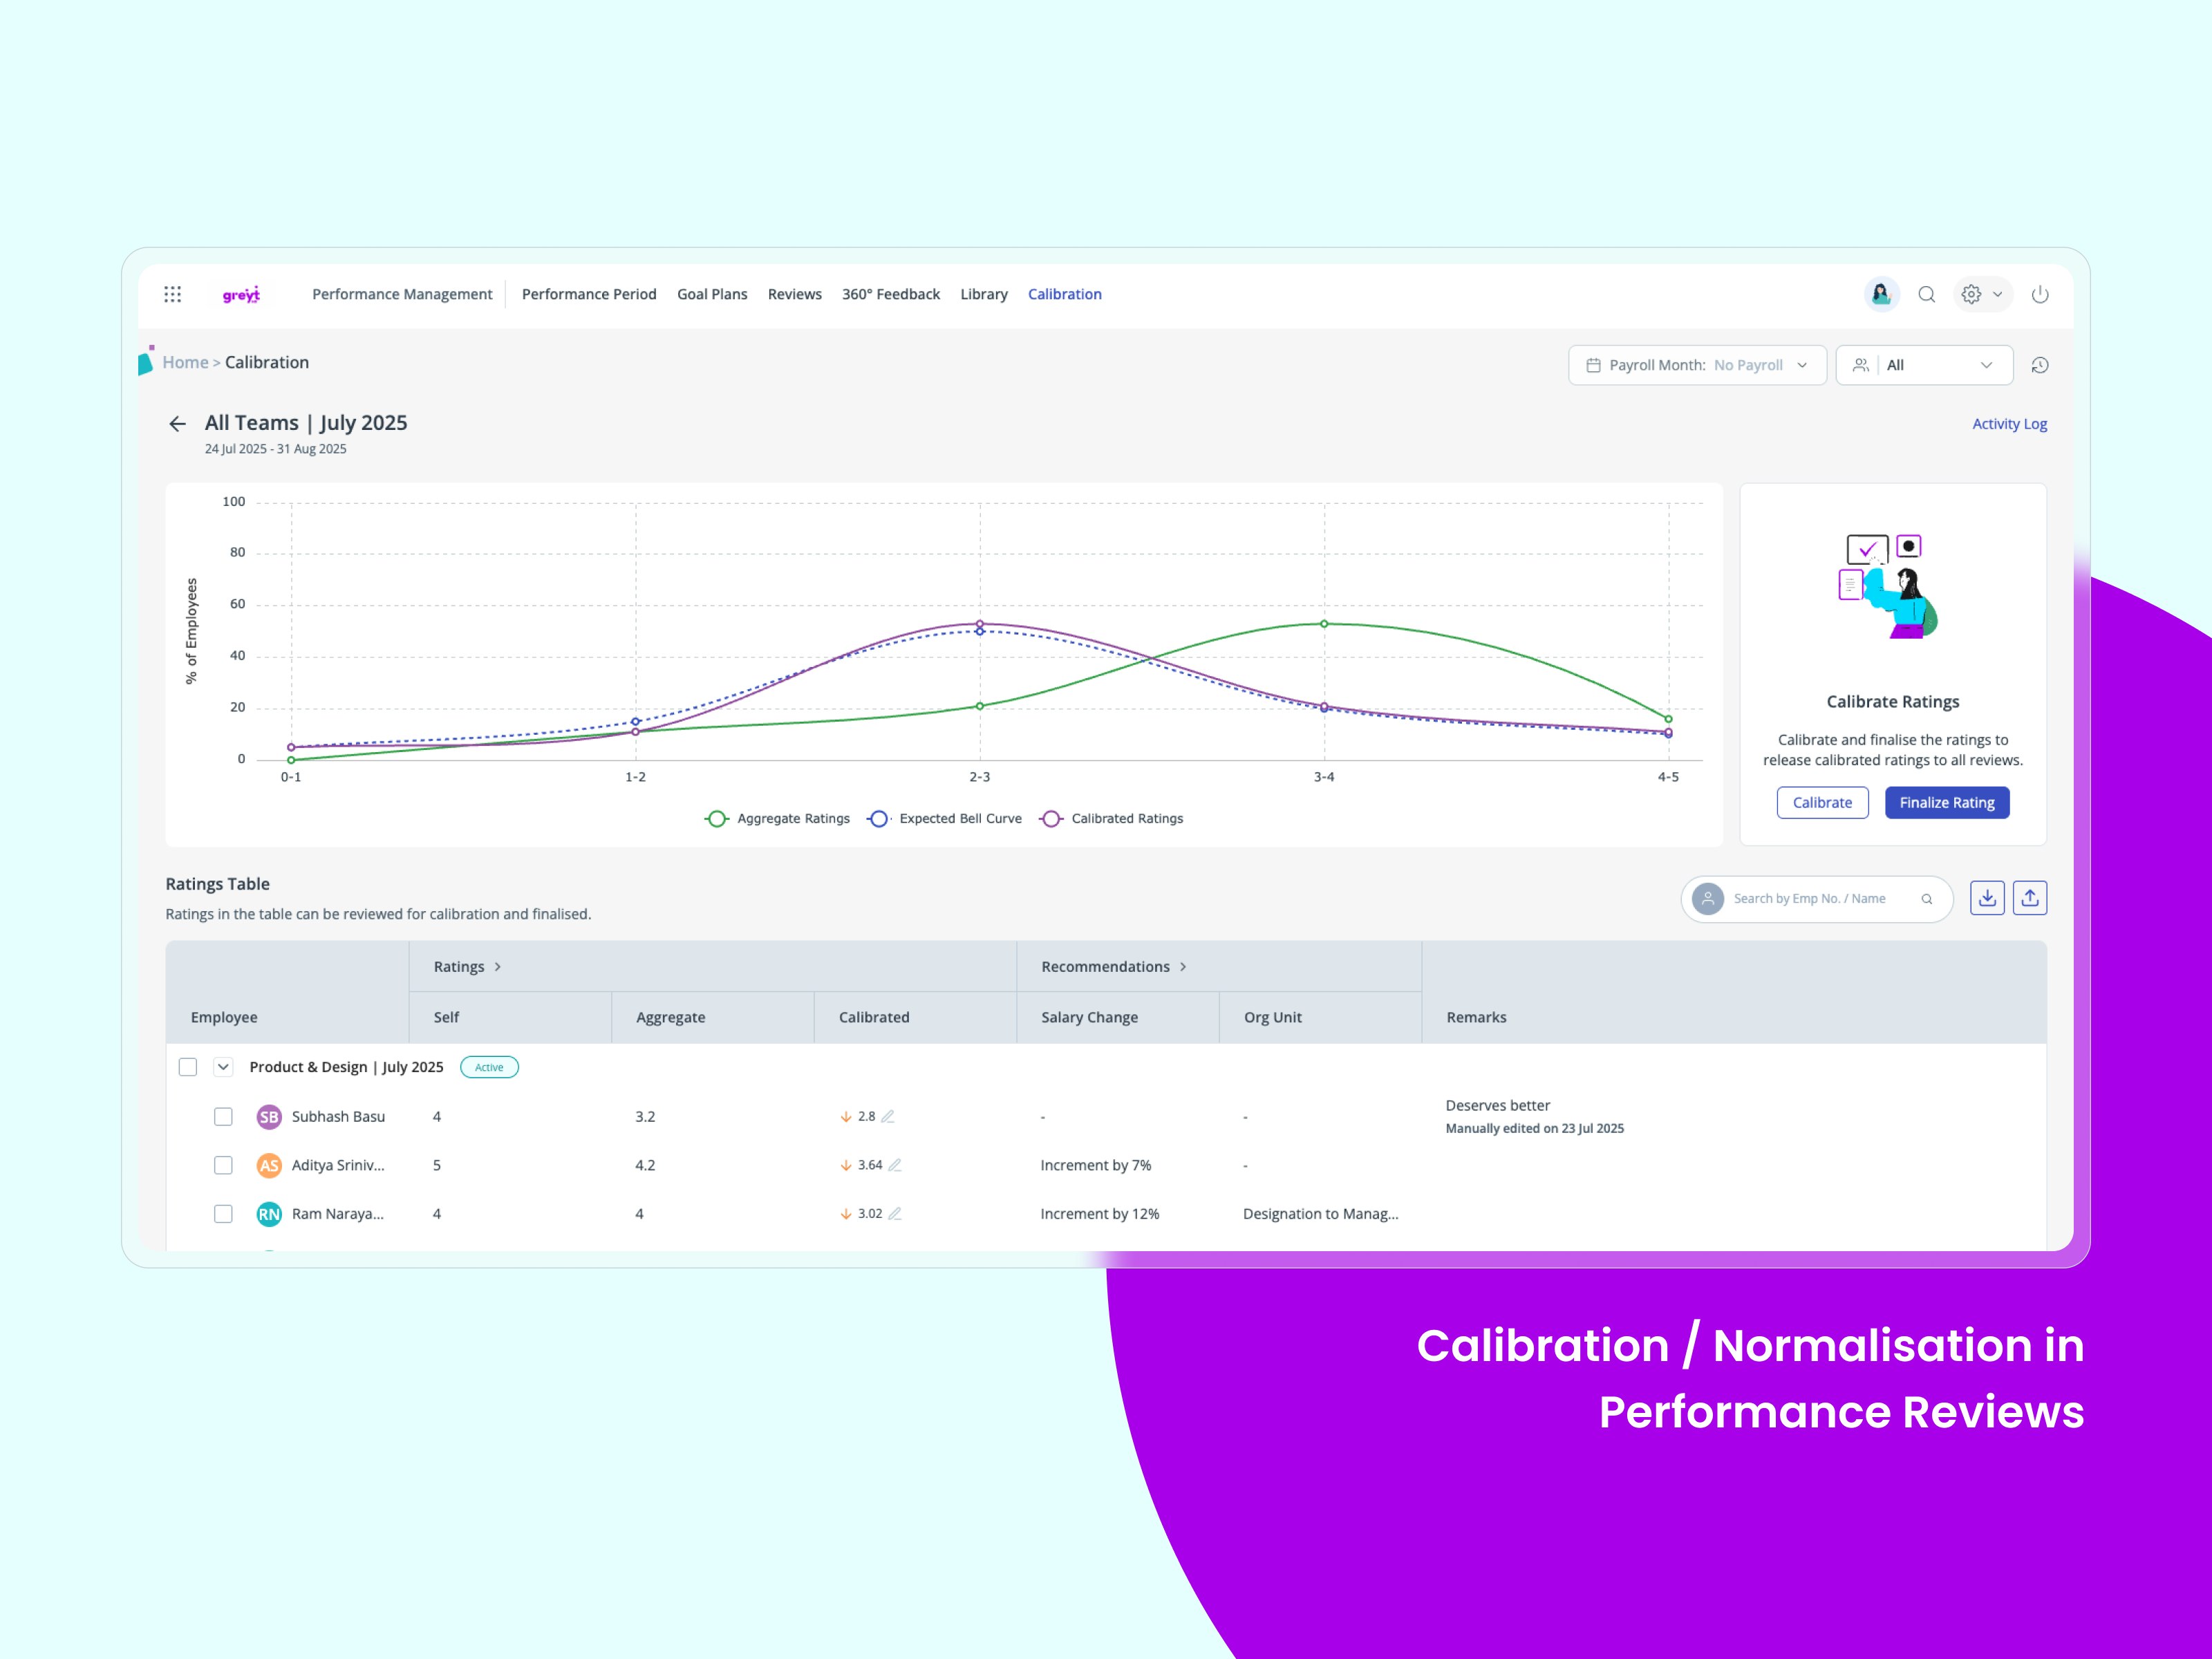The width and height of the screenshot is (2212, 1659).
Task: Open the 360° Feedback tab
Action: coord(890,294)
